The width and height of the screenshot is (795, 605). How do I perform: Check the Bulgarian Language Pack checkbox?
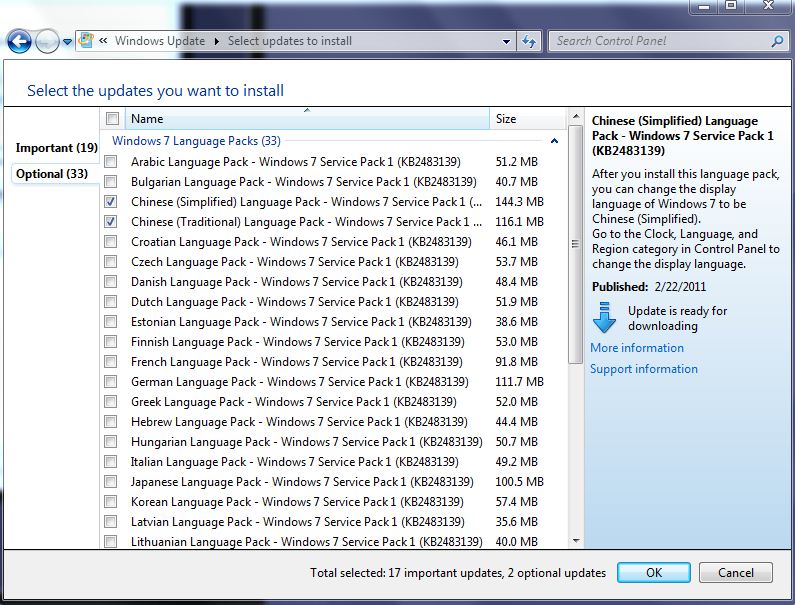click(x=111, y=182)
